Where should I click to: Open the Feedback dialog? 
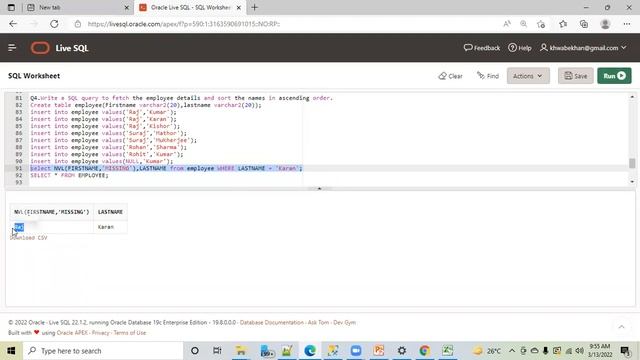click(x=482, y=48)
